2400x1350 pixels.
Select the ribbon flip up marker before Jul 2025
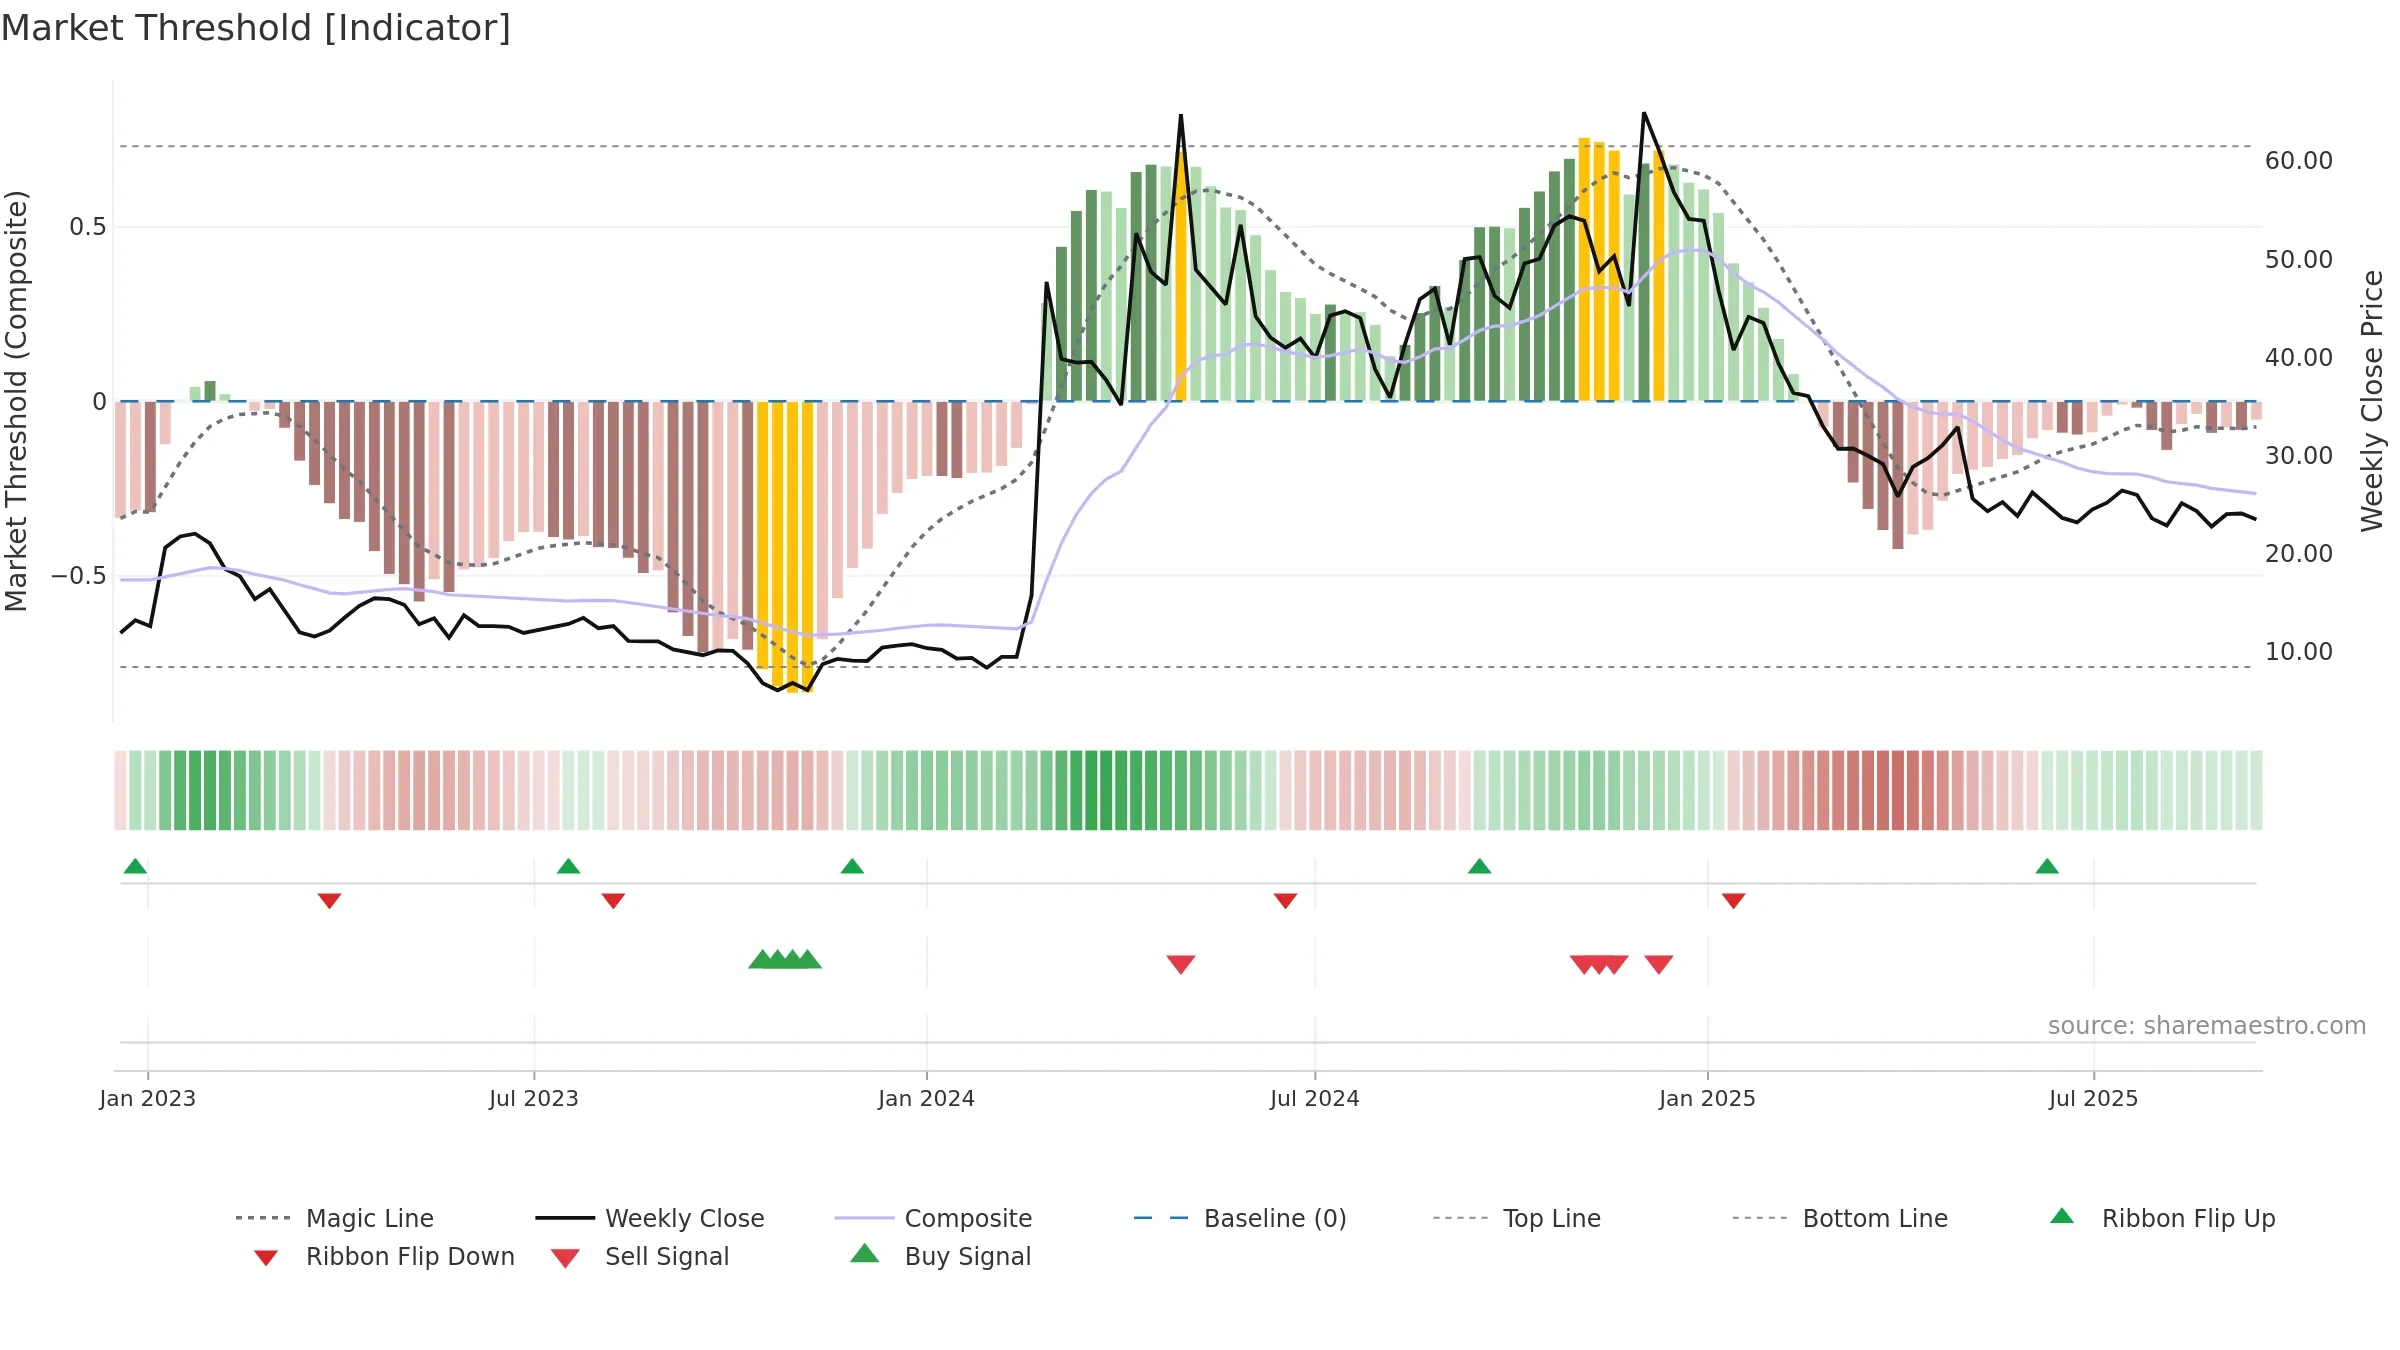(2047, 866)
